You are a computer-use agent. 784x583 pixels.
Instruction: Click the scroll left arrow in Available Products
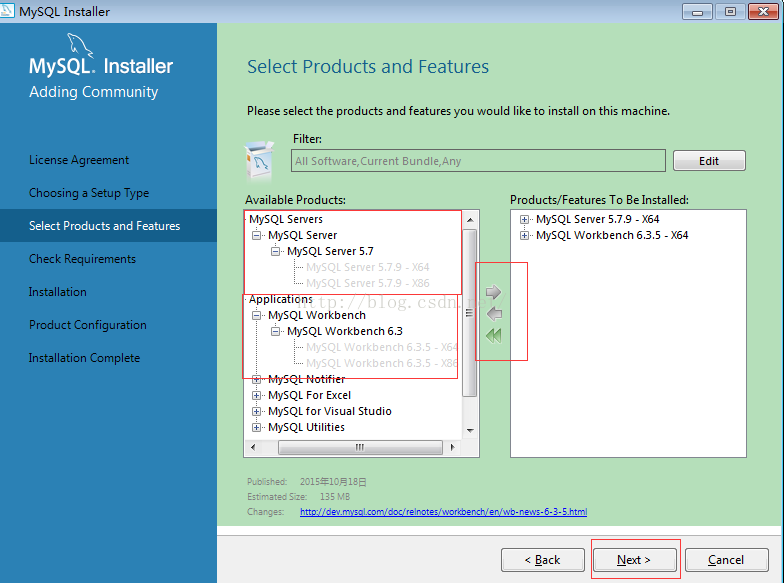pyautogui.click(x=253, y=447)
